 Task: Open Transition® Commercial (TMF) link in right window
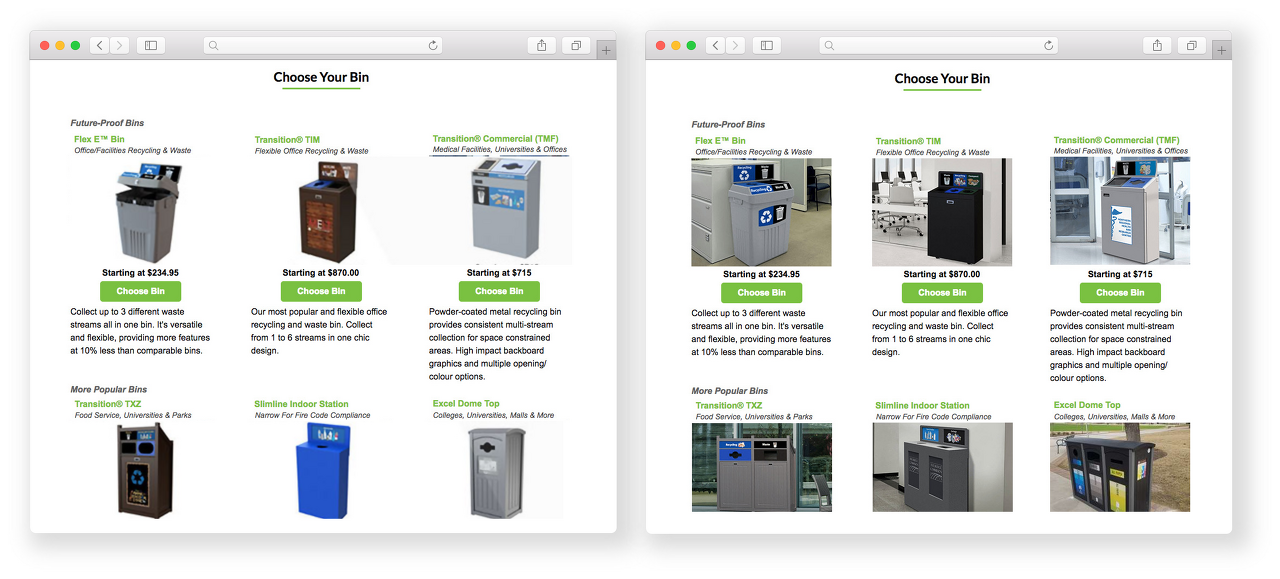[x=1116, y=141]
